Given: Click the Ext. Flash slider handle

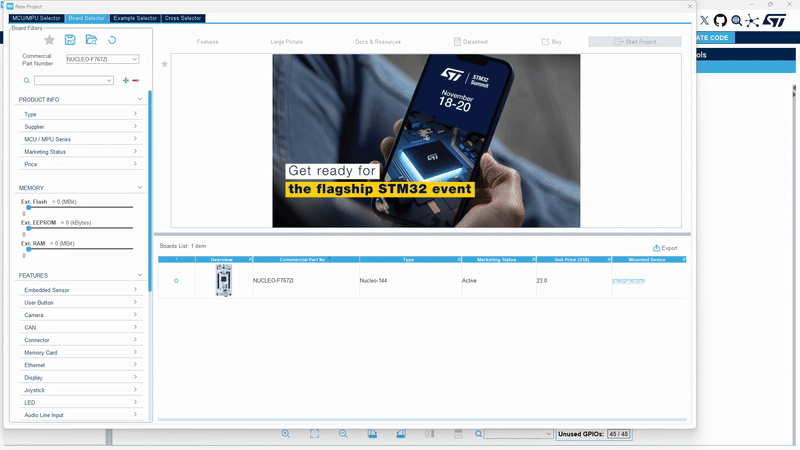Looking at the screenshot, I should tap(29, 208).
